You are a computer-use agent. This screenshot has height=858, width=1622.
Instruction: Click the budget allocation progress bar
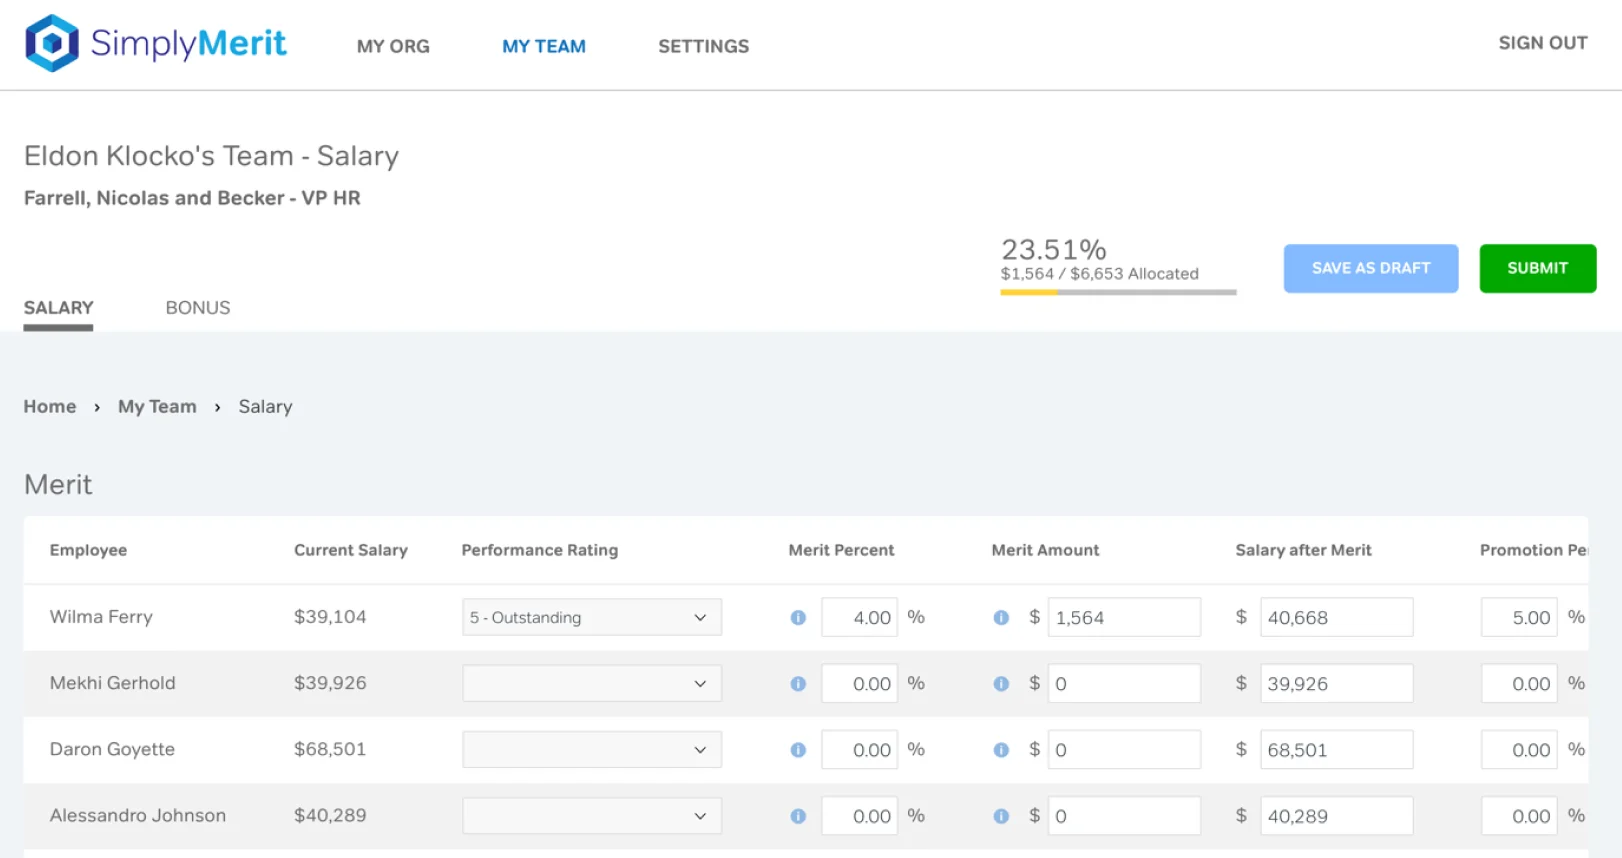[1118, 292]
